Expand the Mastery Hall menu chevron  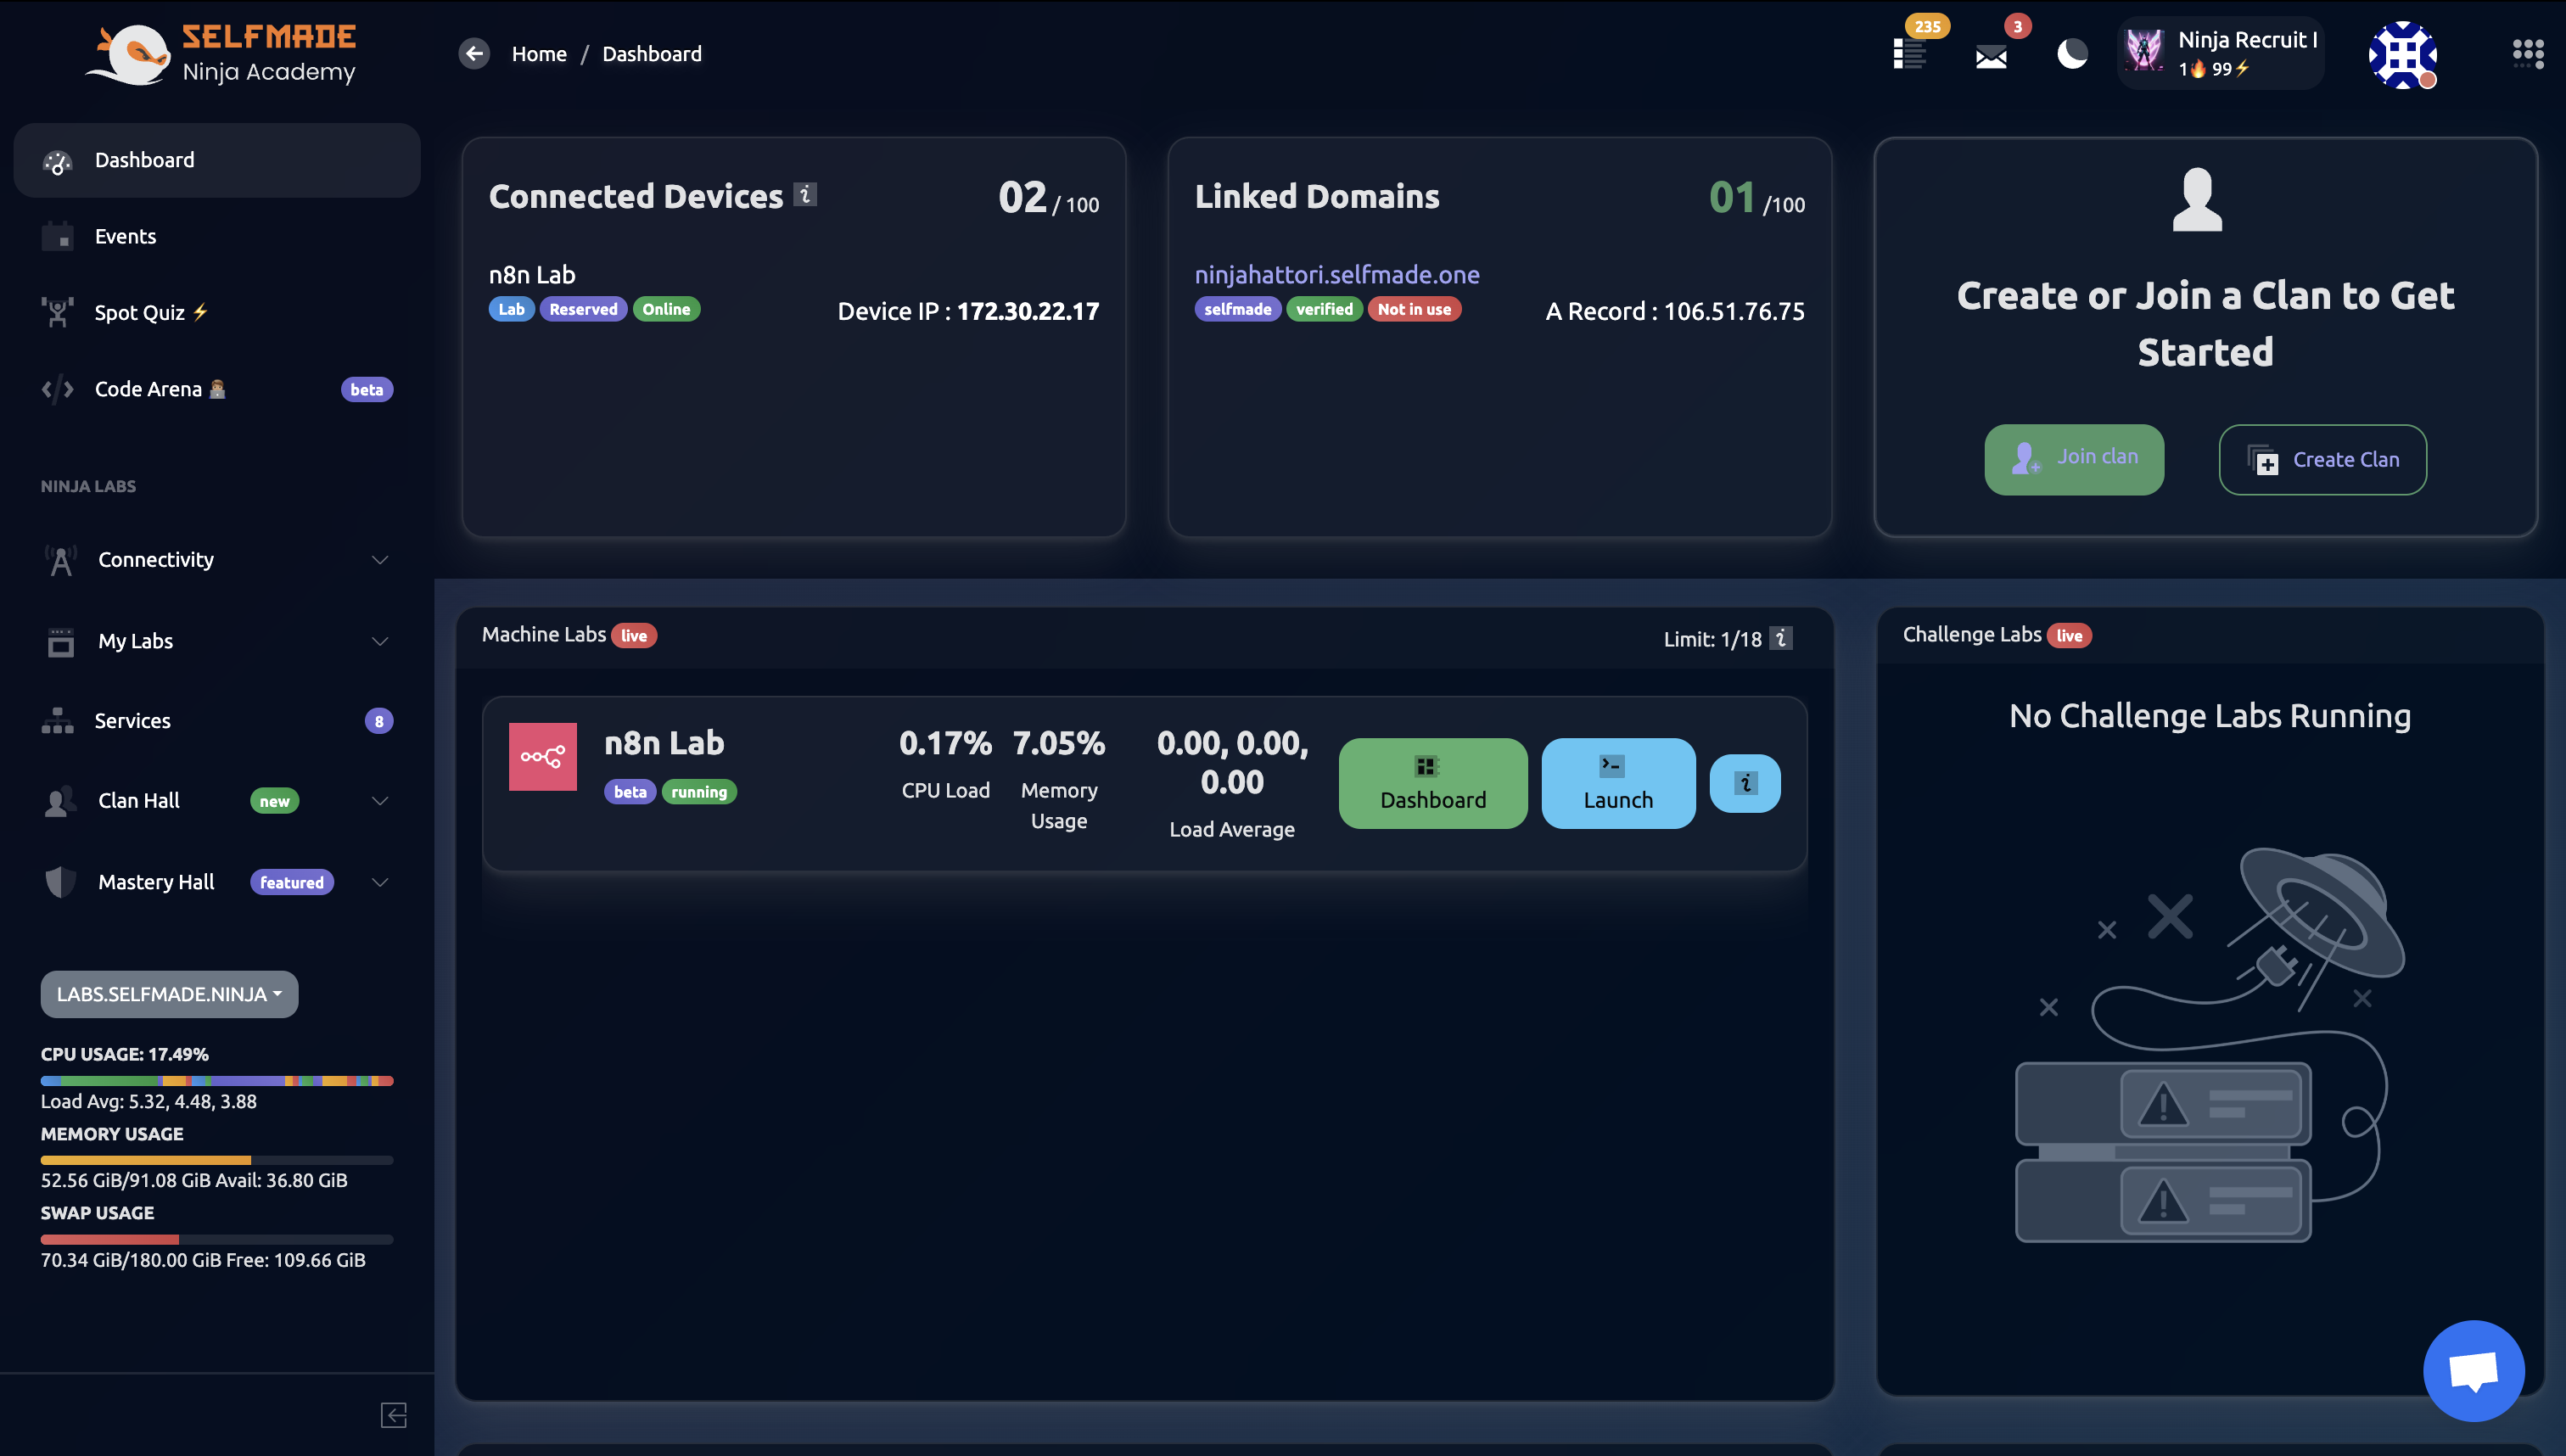(x=380, y=882)
